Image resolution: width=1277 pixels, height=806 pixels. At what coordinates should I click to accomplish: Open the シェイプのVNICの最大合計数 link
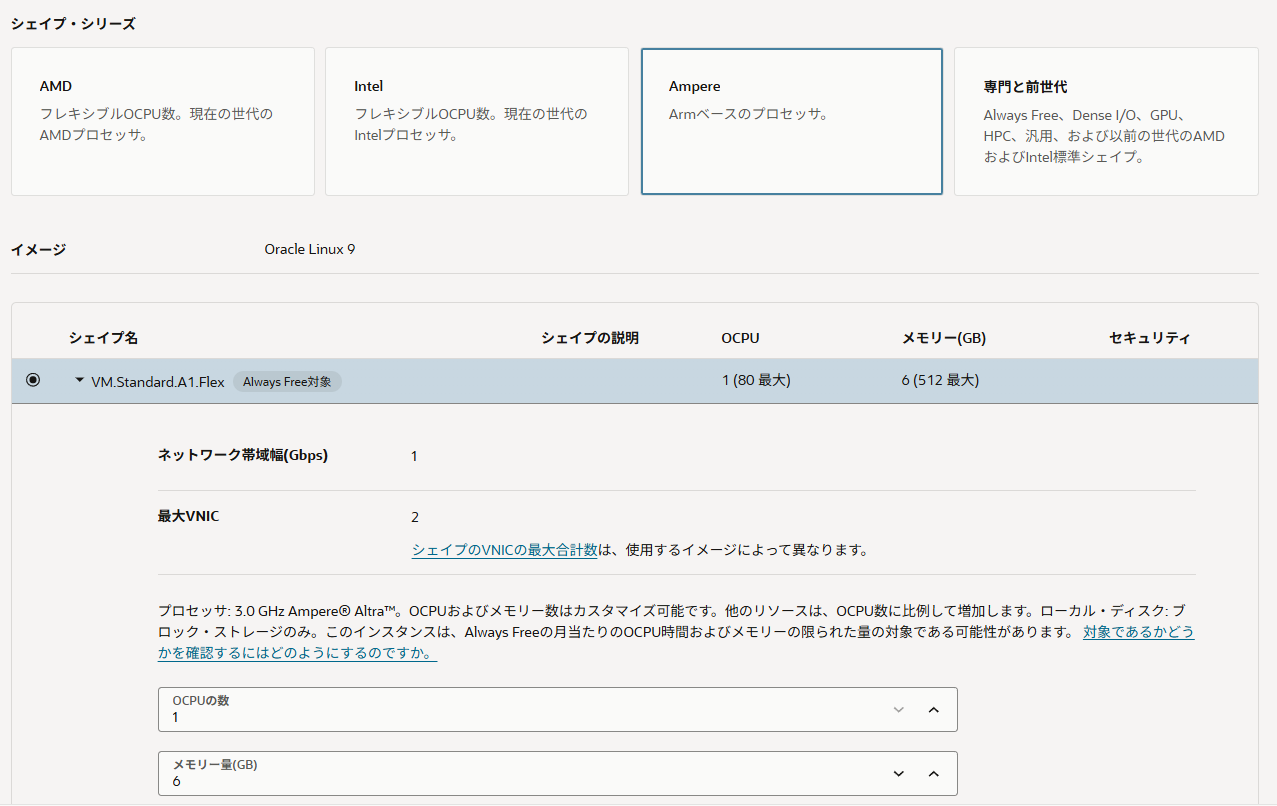point(505,550)
